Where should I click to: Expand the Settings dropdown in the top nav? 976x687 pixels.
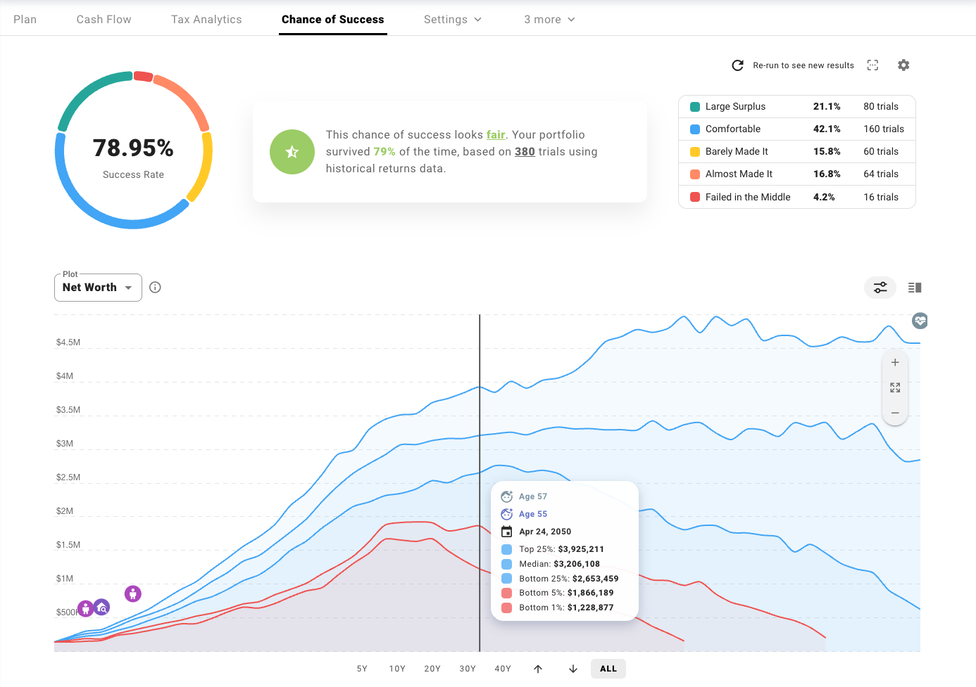click(x=452, y=19)
